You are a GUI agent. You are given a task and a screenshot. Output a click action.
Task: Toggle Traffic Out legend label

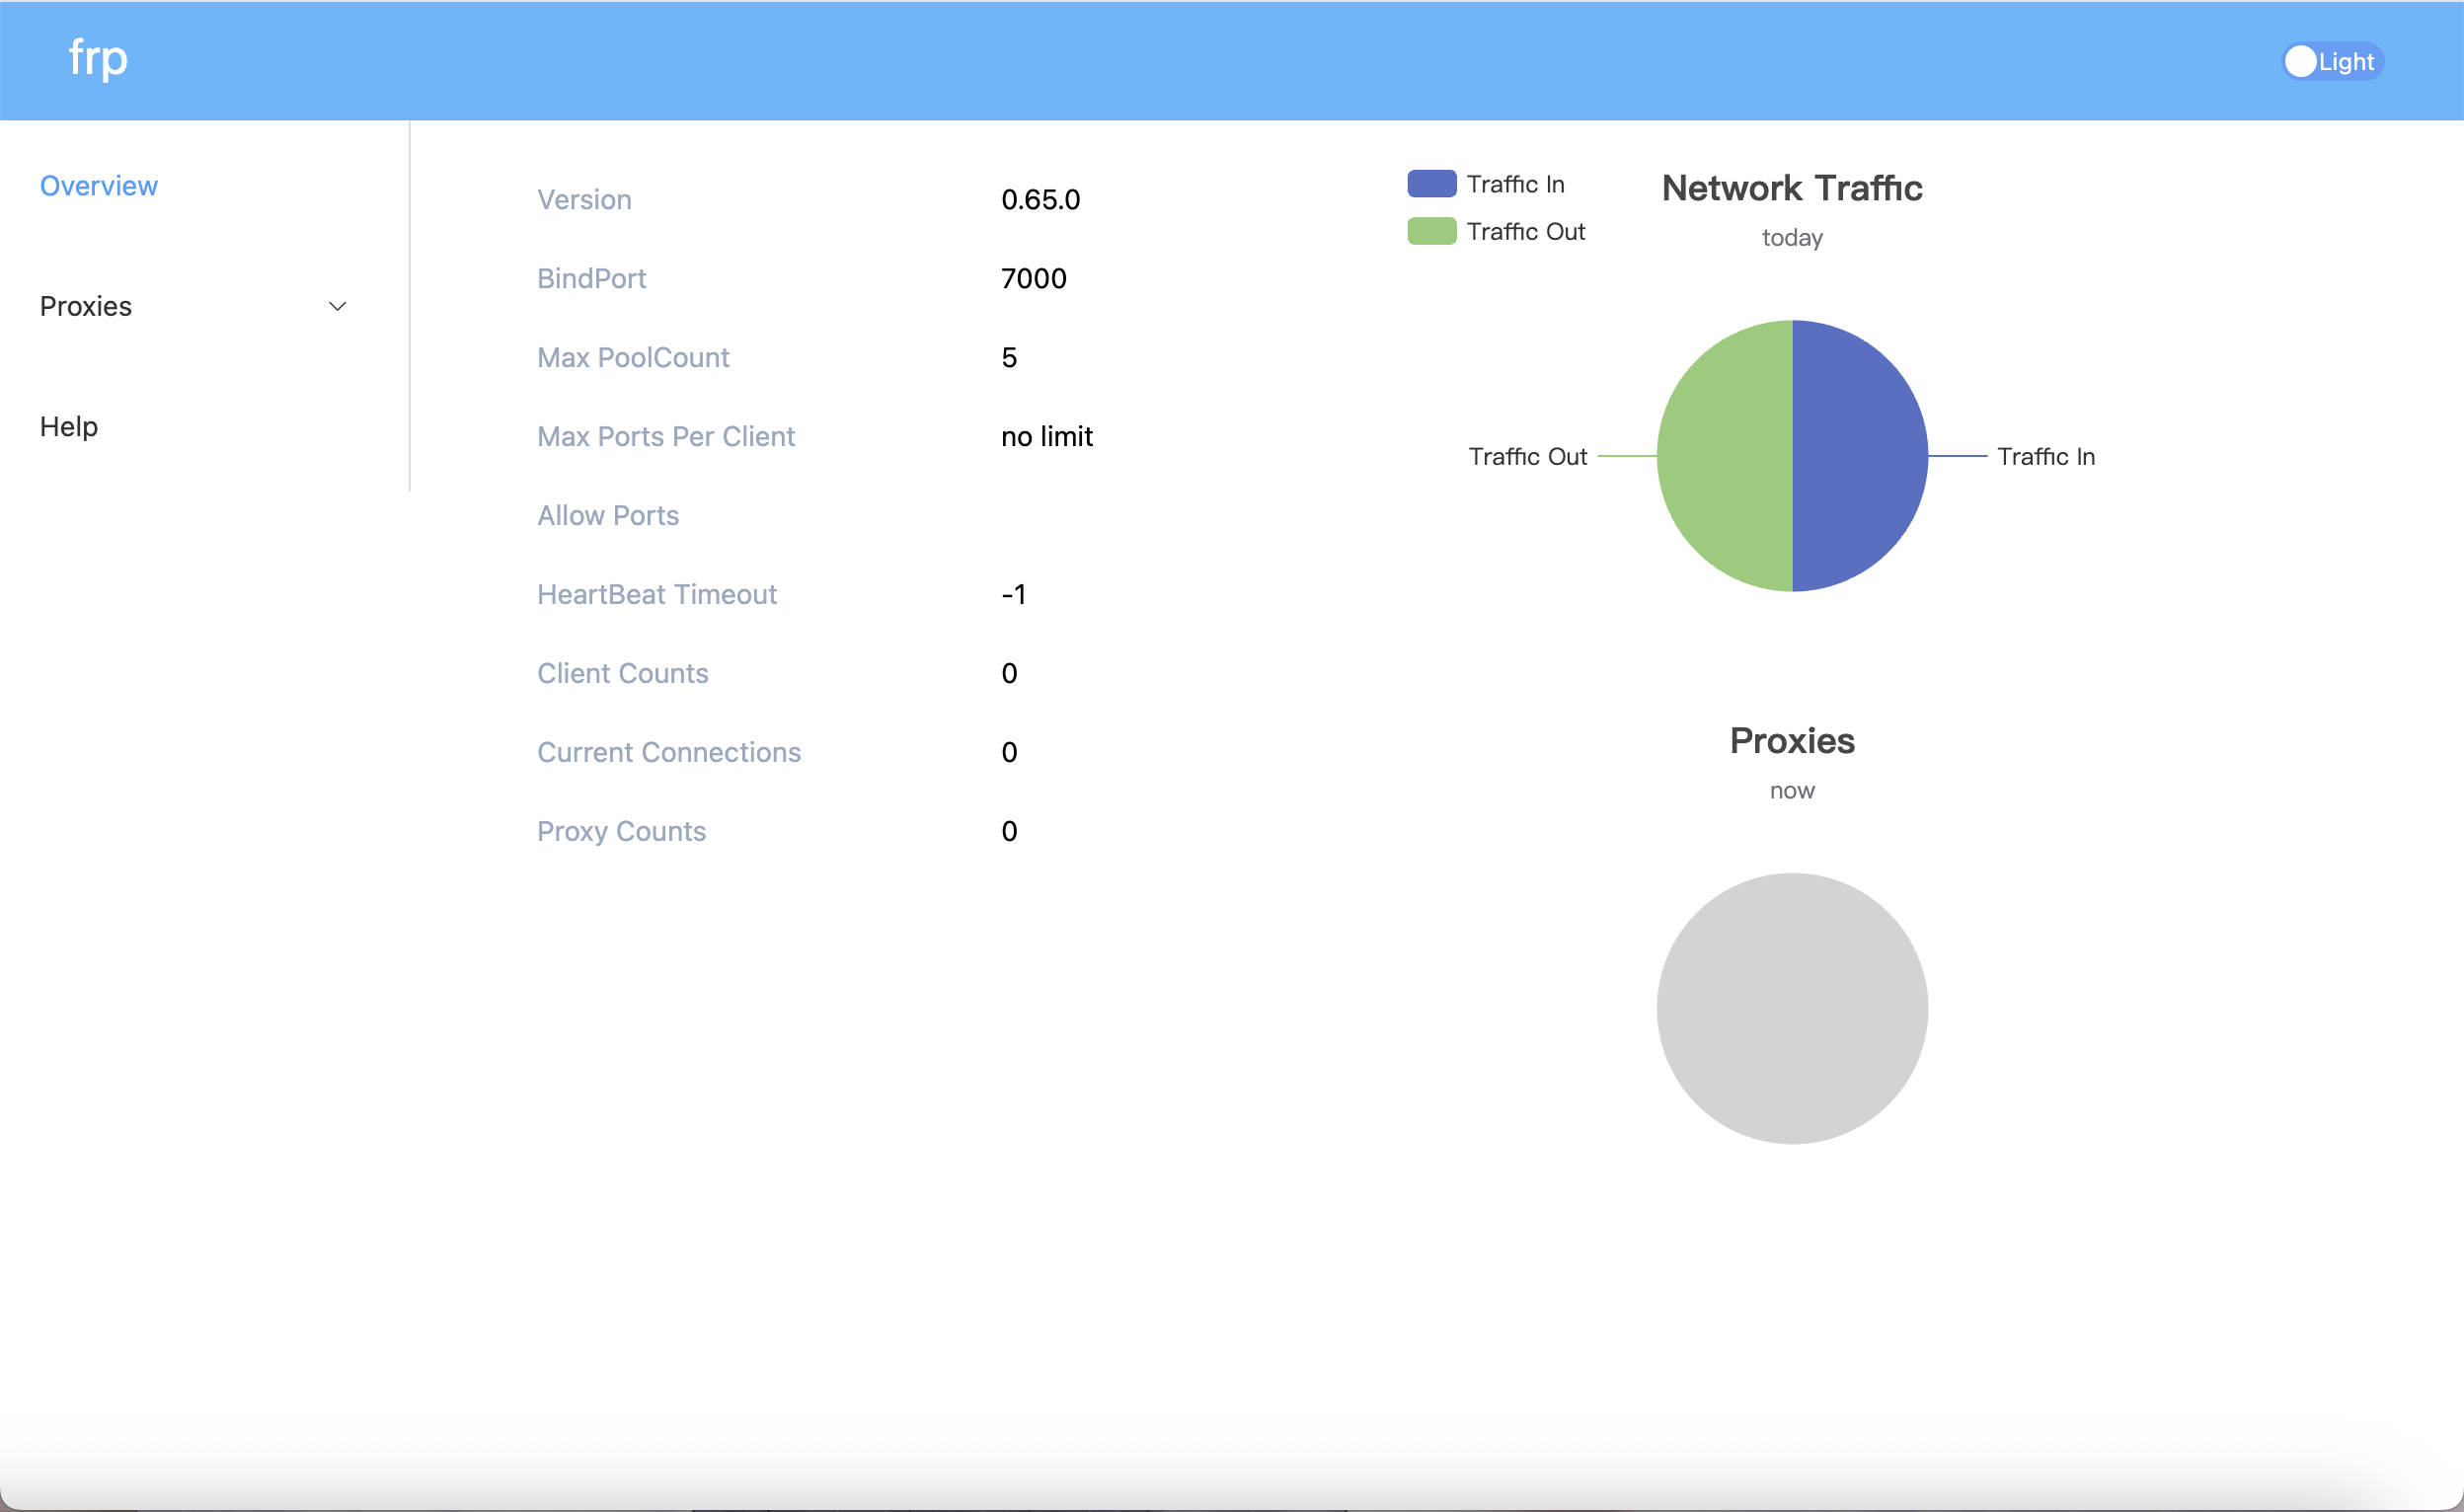coord(1525,231)
